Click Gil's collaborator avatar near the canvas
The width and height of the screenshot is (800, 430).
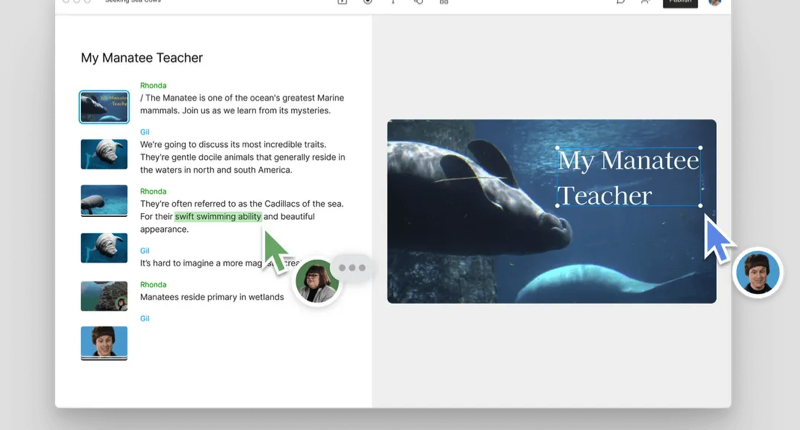(x=758, y=273)
